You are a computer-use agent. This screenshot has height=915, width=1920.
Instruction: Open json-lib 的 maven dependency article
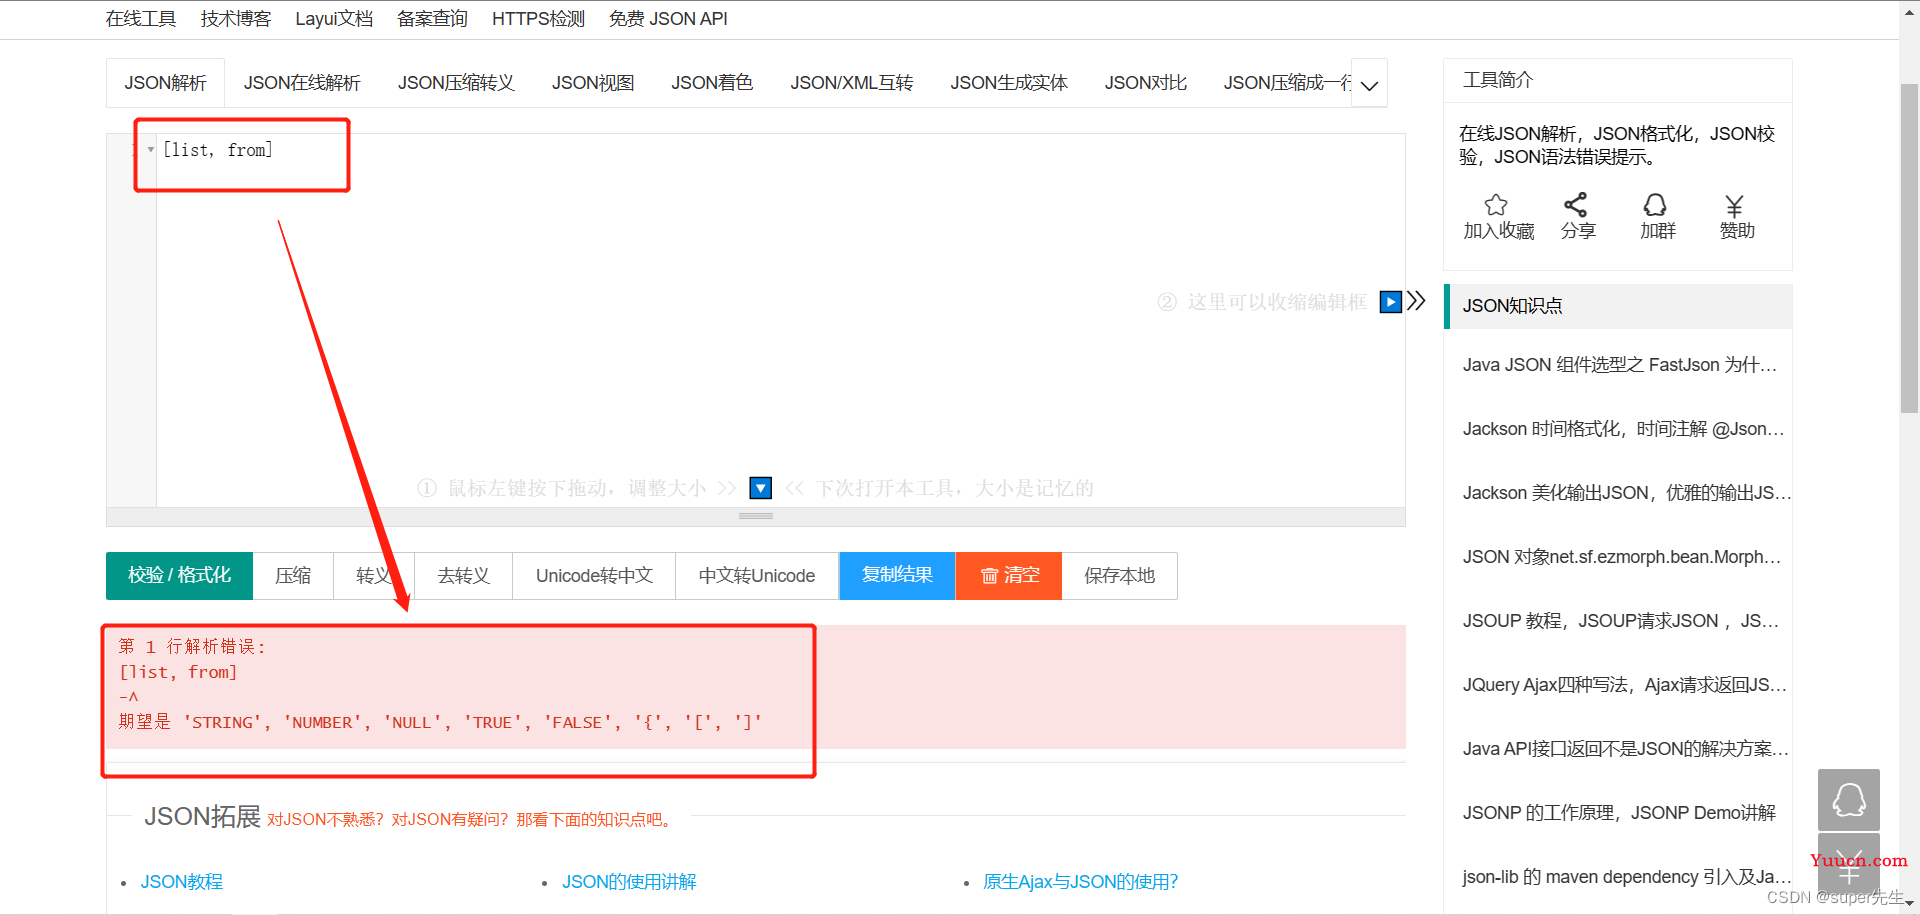point(1627,877)
